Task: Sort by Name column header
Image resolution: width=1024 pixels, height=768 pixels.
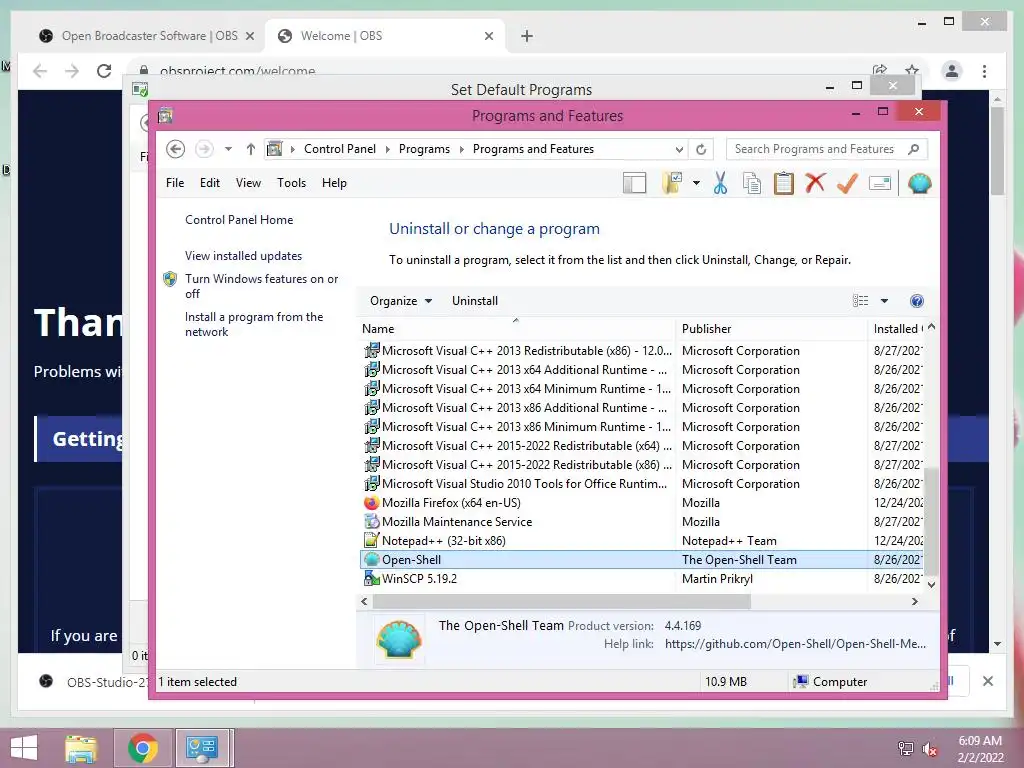Action: pos(516,328)
